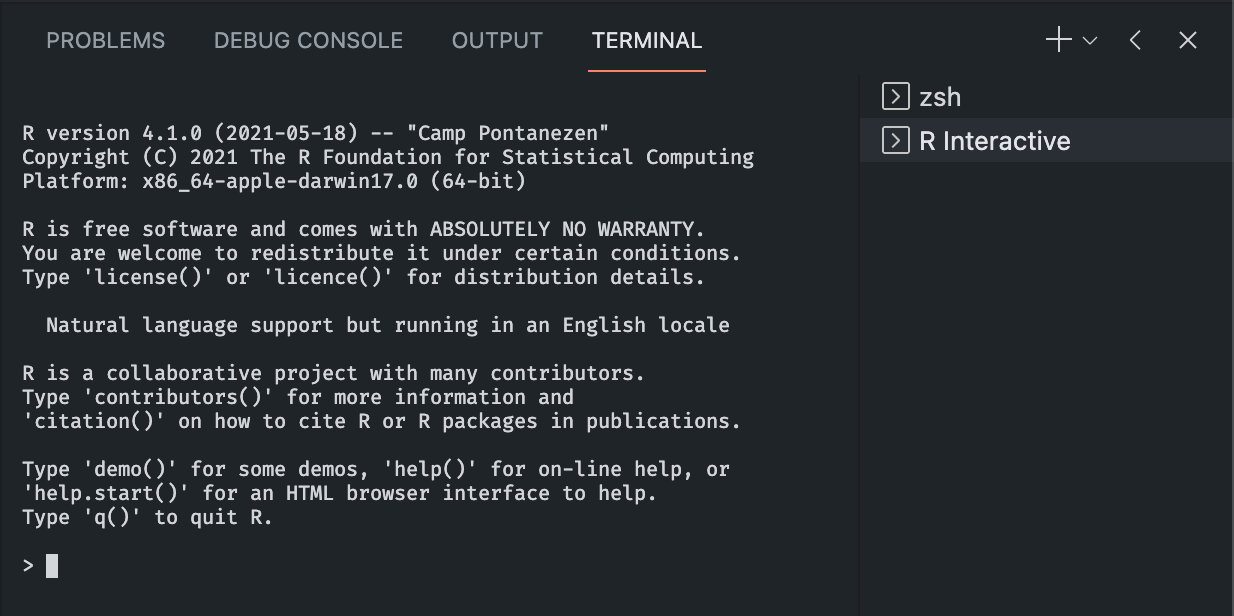Select the TERMINAL tab
The height and width of the screenshot is (616, 1234).
pyautogui.click(x=647, y=41)
